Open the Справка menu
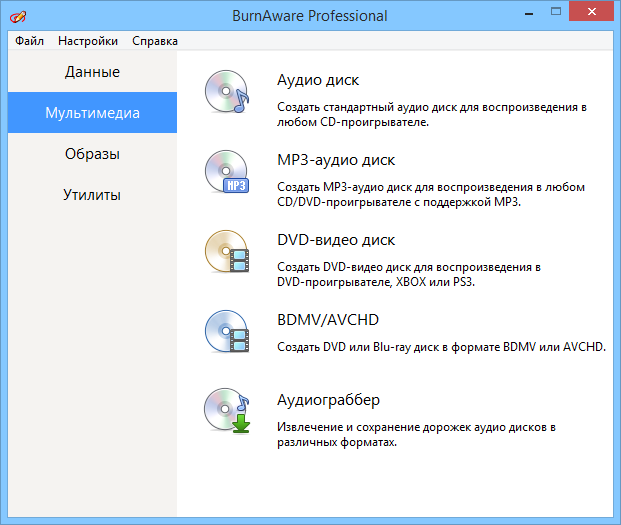The height and width of the screenshot is (525, 621). 155,41
